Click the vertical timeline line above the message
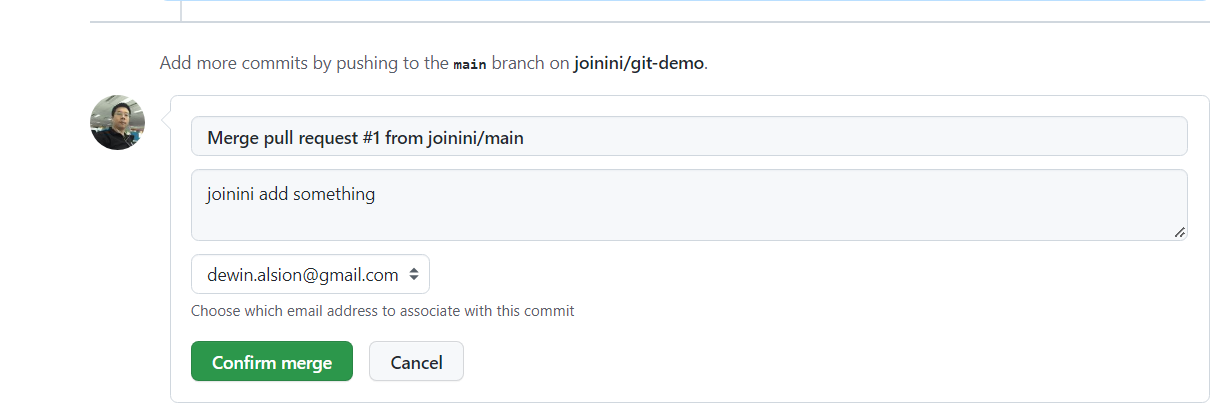The width and height of the screenshot is (1224, 413). point(181,10)
